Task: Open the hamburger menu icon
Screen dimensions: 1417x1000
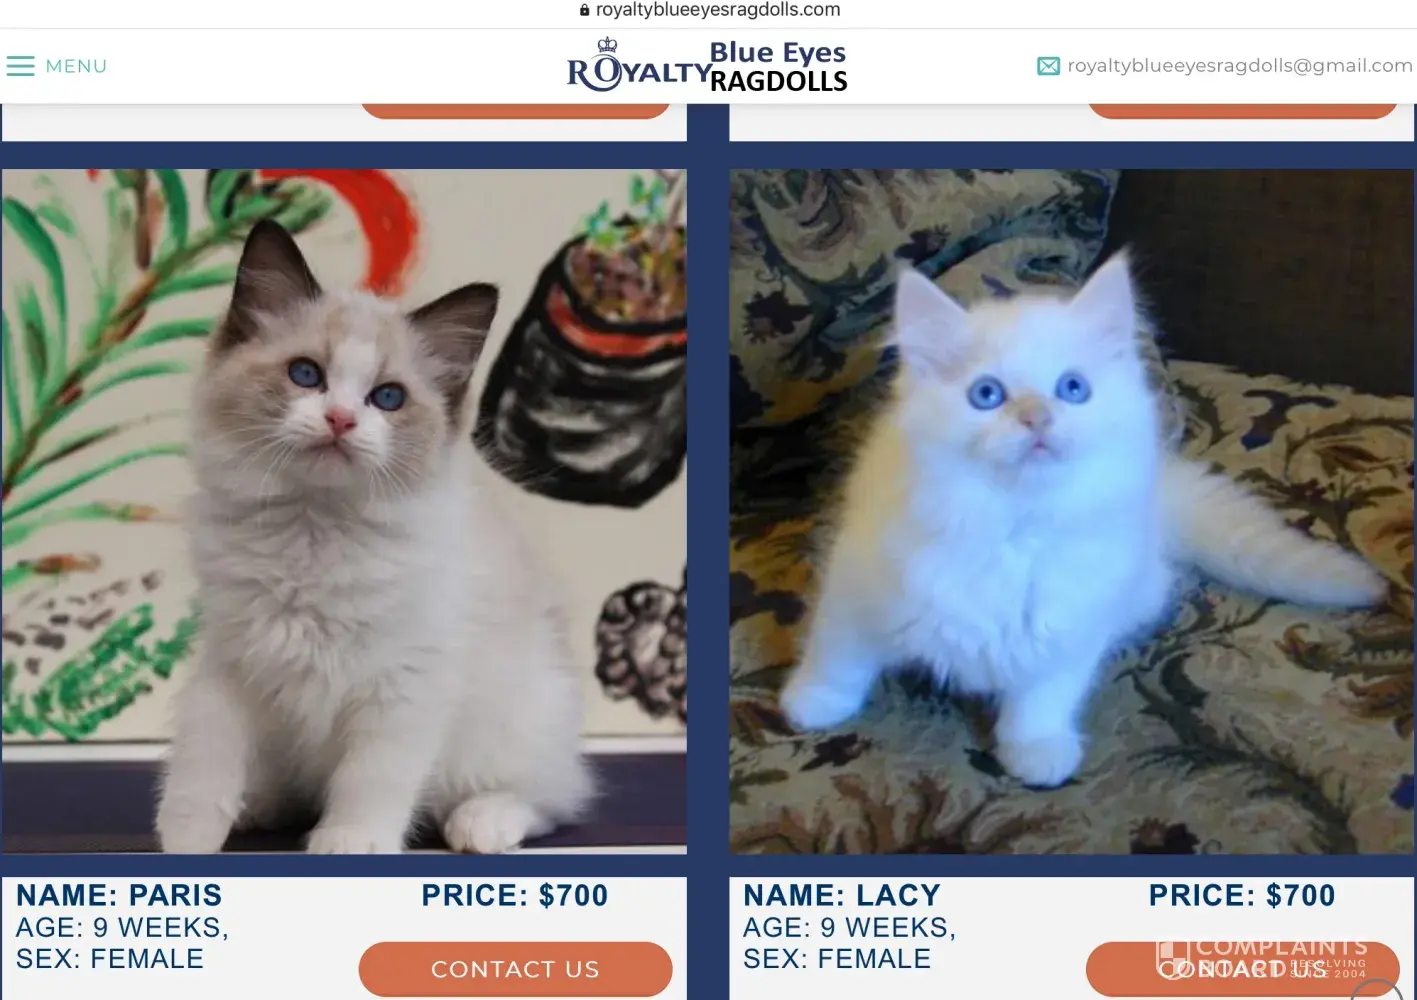Action: pyautogui.click(x=20, y=66)
